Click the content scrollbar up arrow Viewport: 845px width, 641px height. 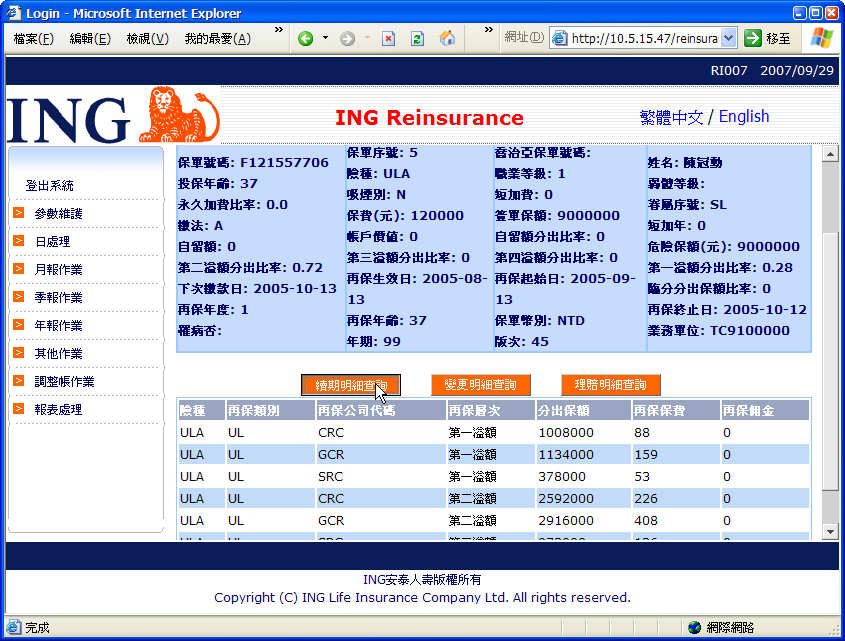pos(830,154)
